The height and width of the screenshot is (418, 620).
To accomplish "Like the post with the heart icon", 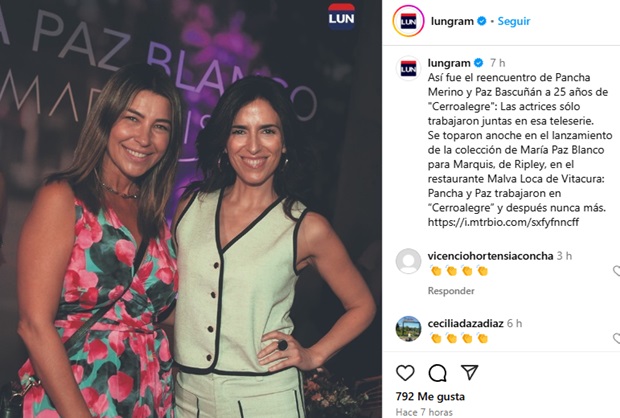I will pyautogui.click(x=405, y=373).
